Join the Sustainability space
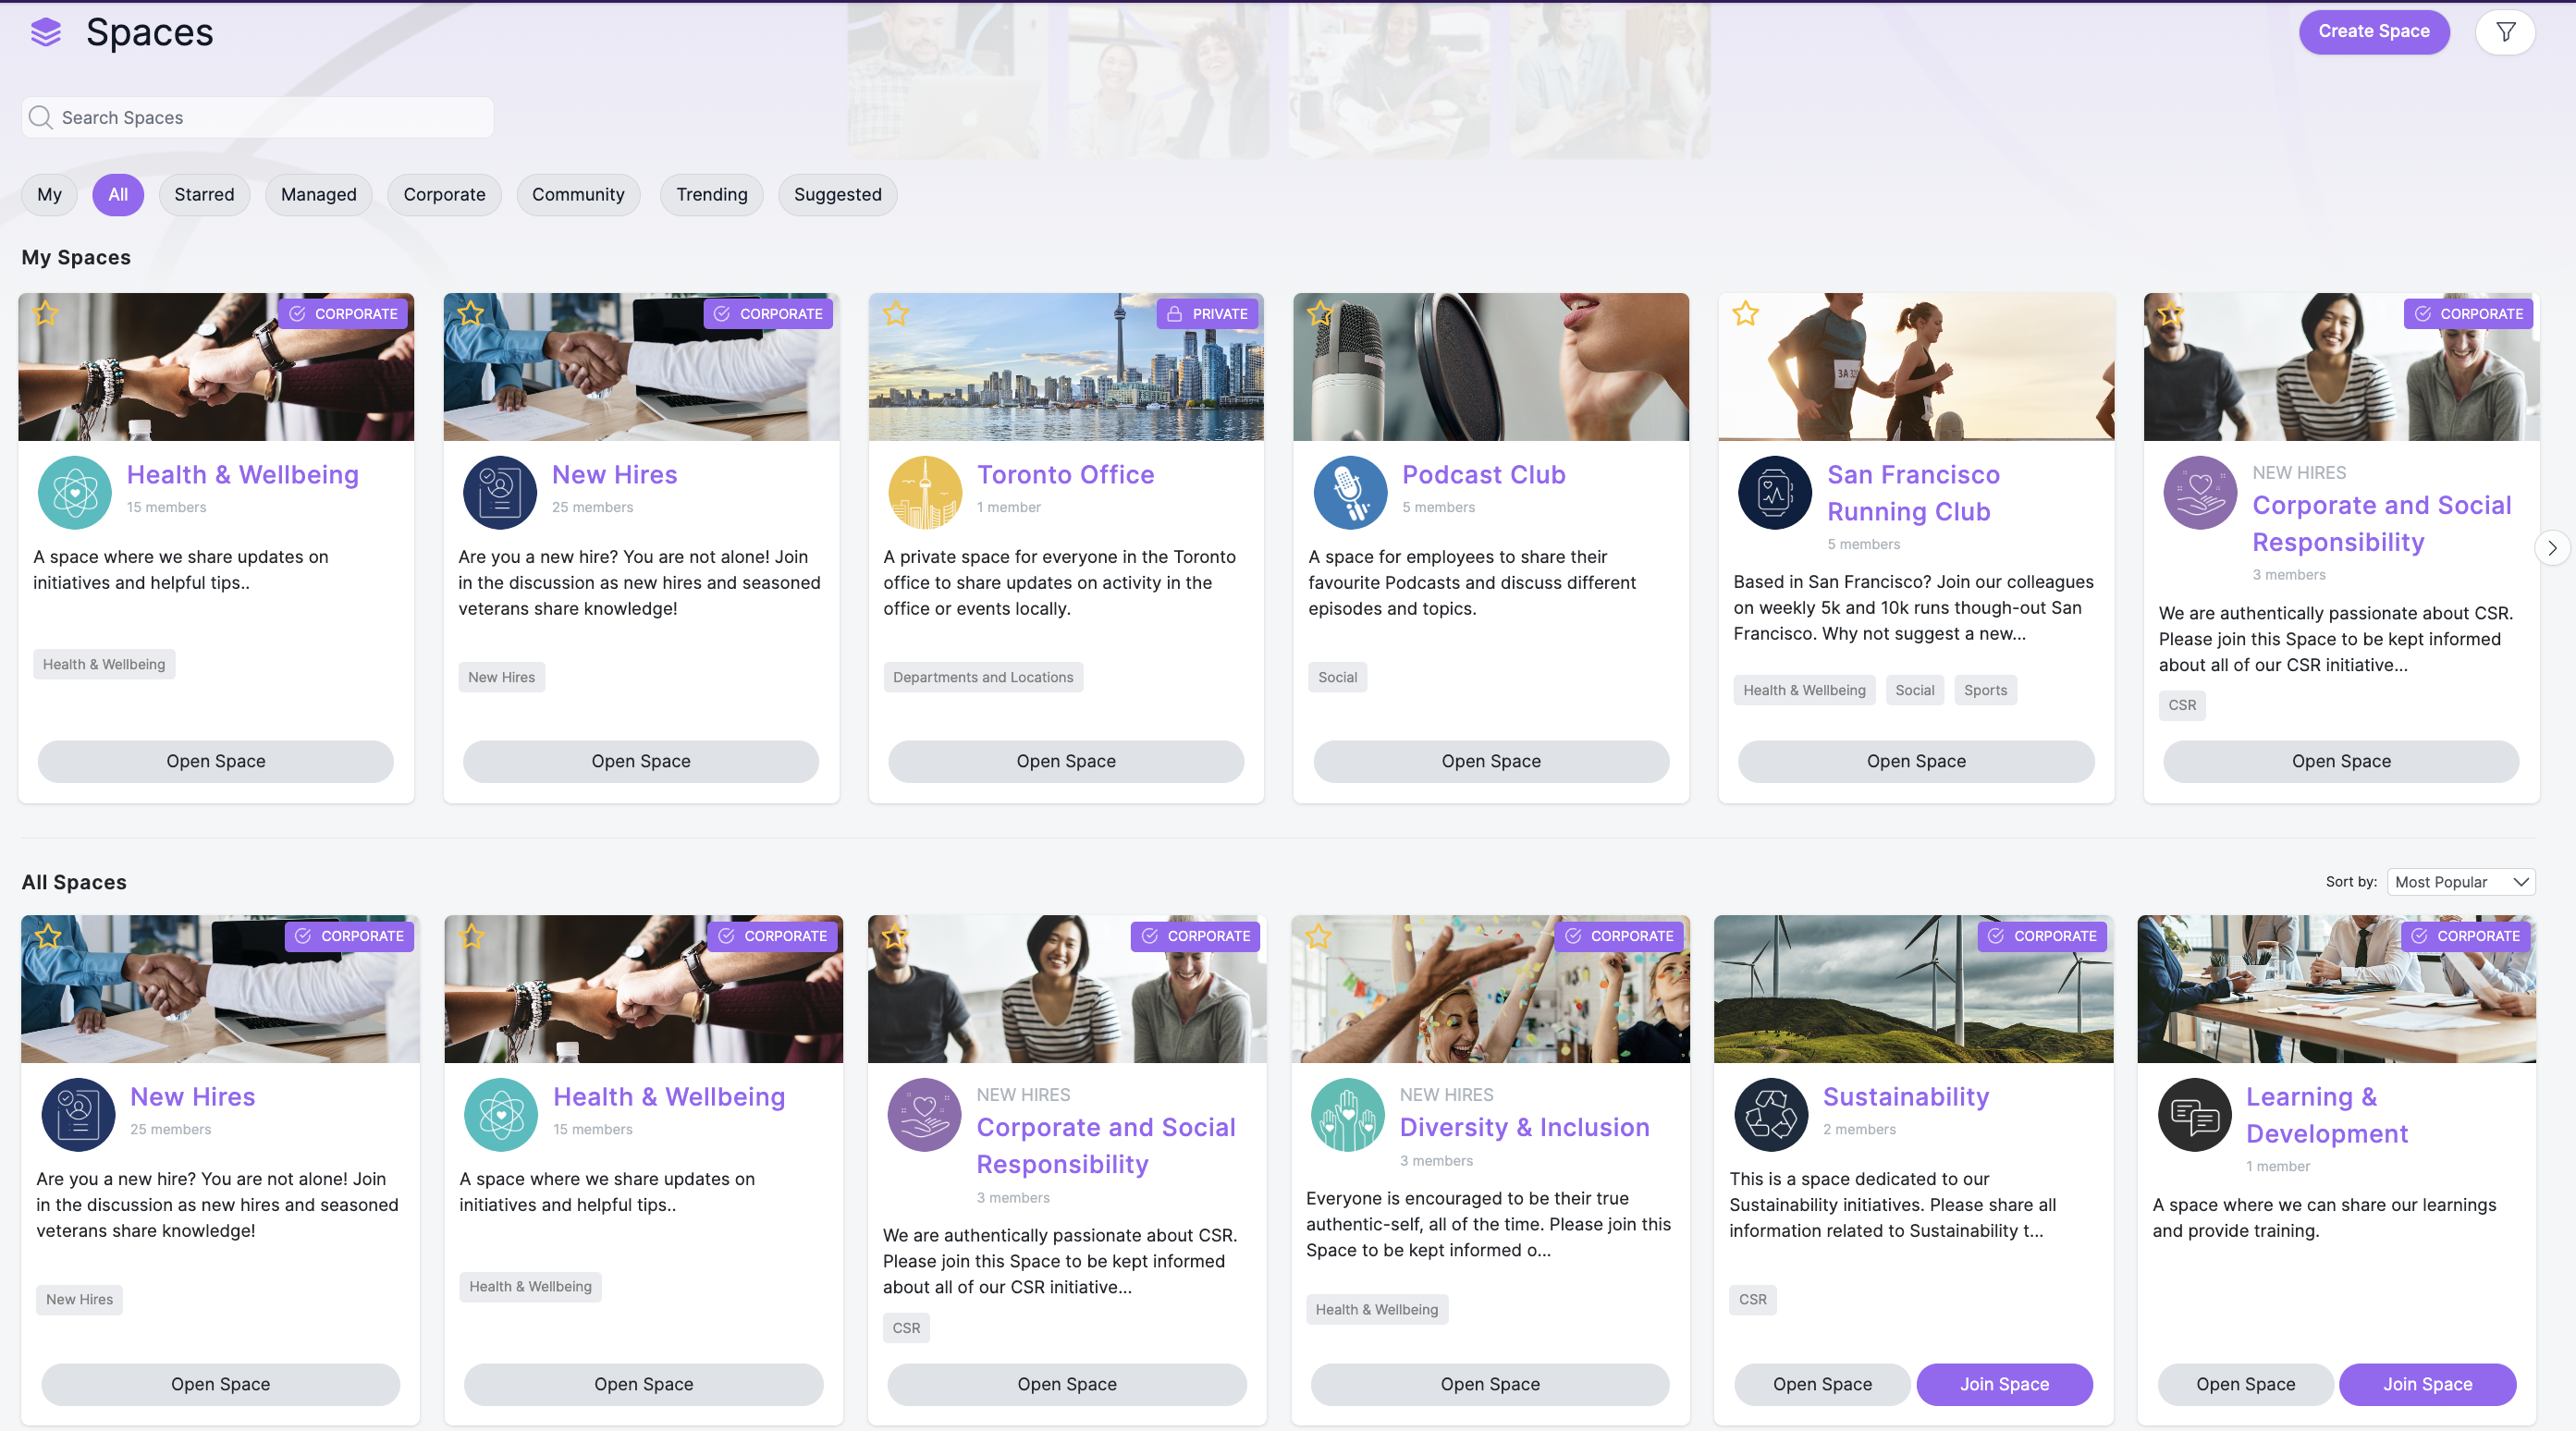This screenshot has width=2576, height=1431. [x=2004, y=1384]
